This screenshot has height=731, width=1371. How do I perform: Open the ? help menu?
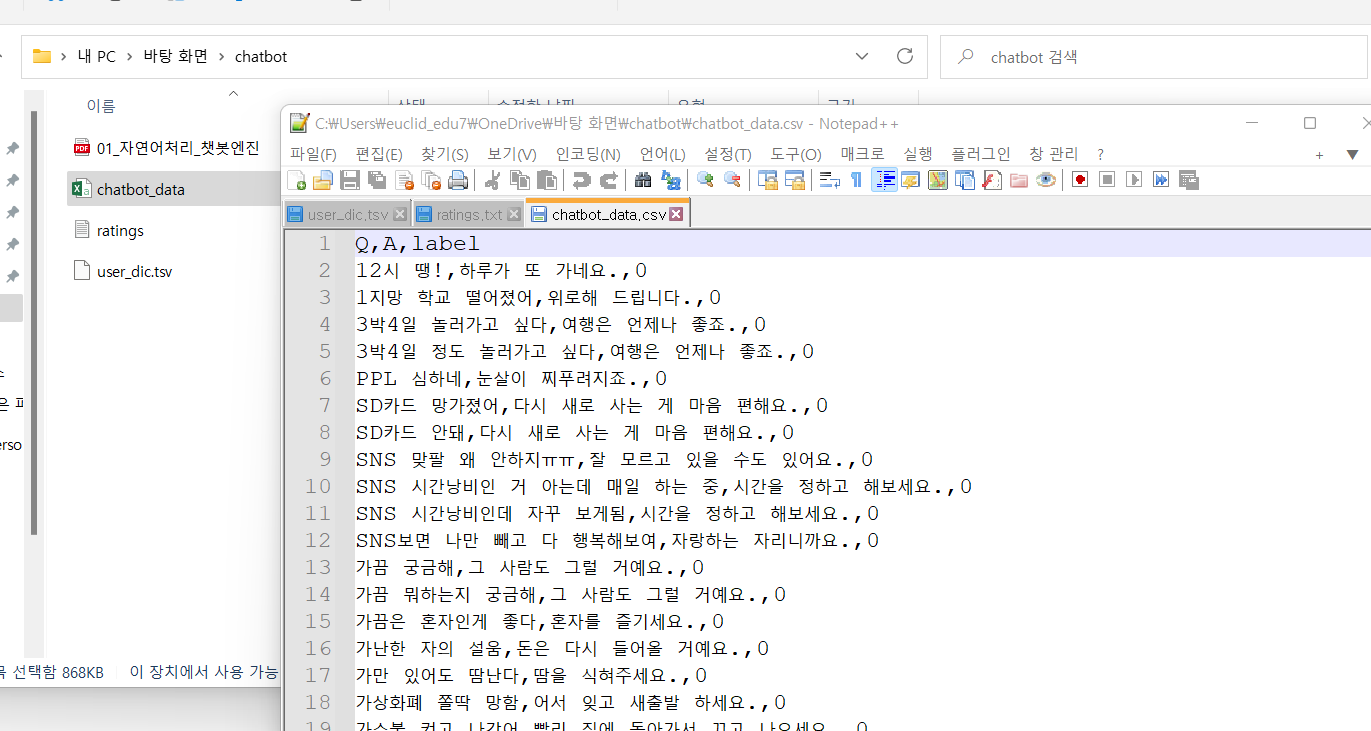[1100, 154]
